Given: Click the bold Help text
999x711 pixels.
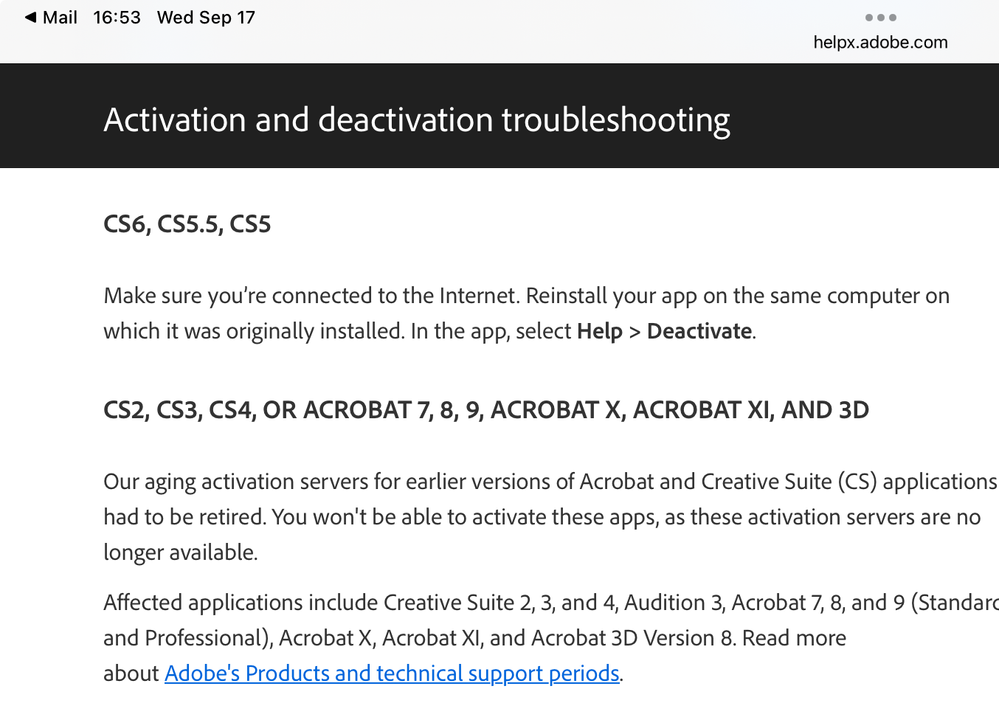Looking at the screenshot, I should pyautogui.click(x=600, y=331).
